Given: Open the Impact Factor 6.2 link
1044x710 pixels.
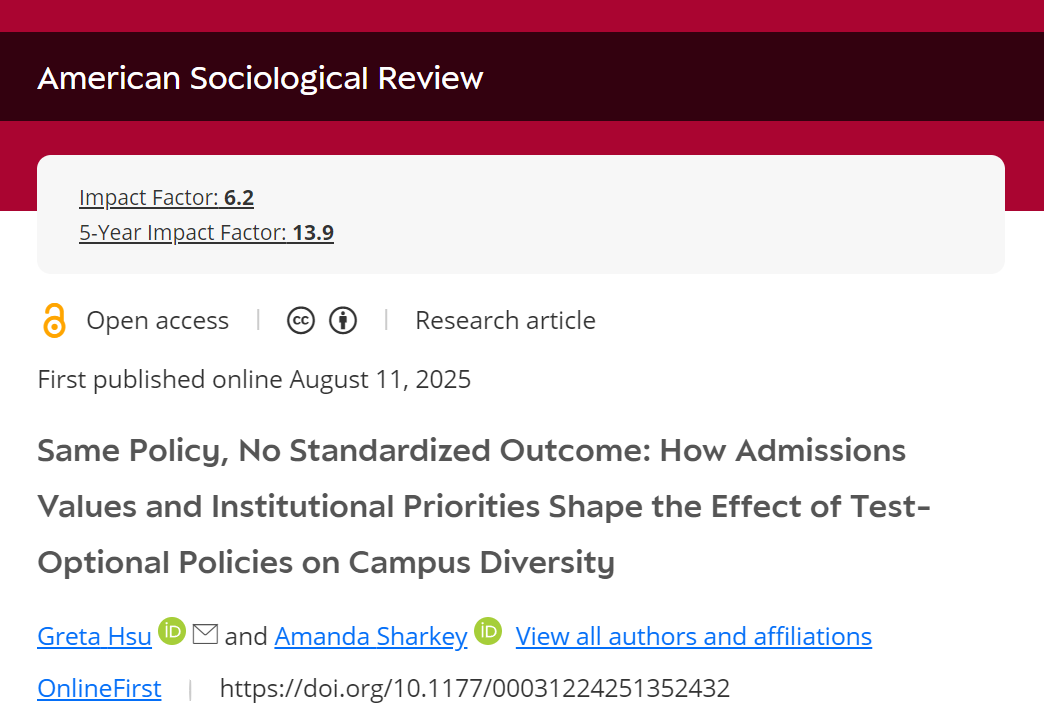Looking at the screenshot, I should coord(166,198).
